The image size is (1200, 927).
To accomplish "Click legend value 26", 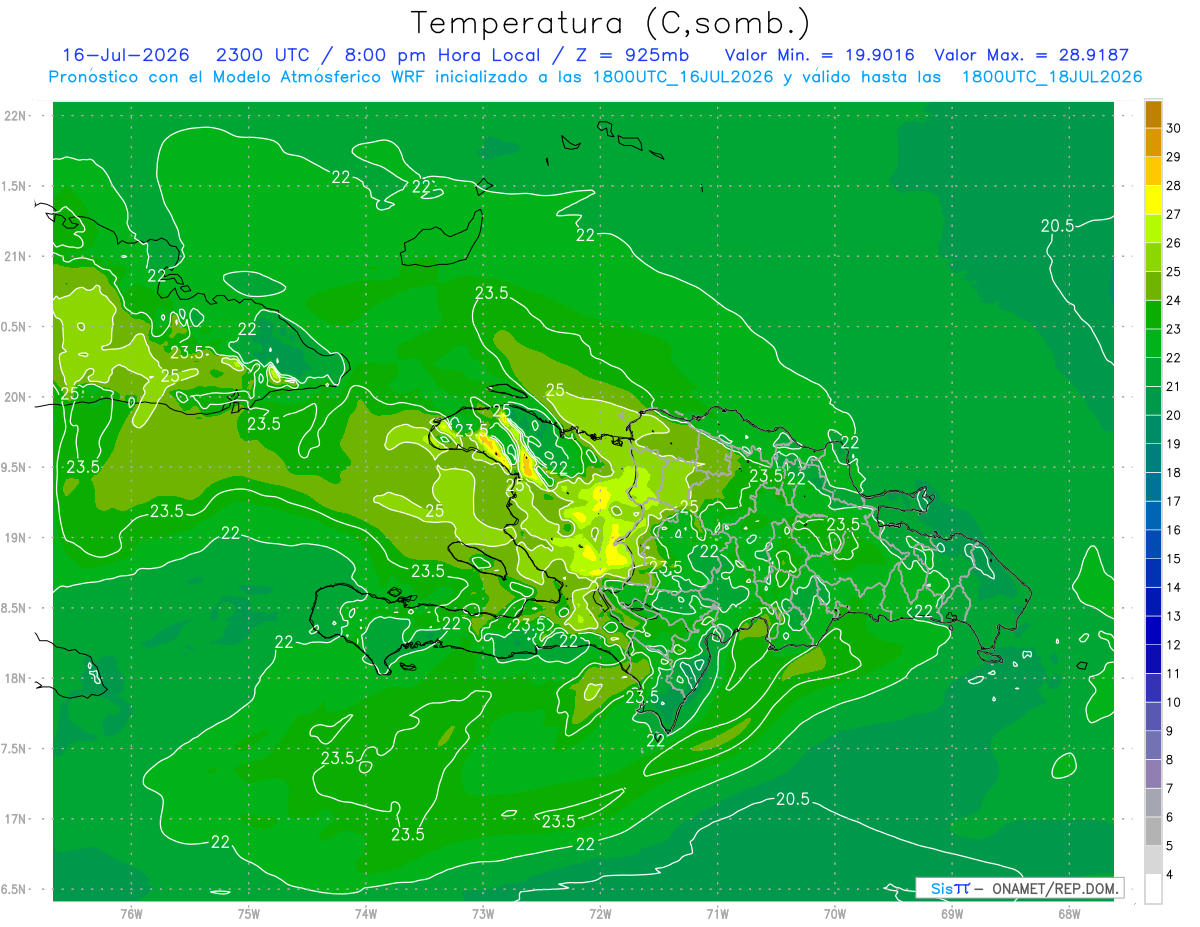I will tap(1173, 243).
